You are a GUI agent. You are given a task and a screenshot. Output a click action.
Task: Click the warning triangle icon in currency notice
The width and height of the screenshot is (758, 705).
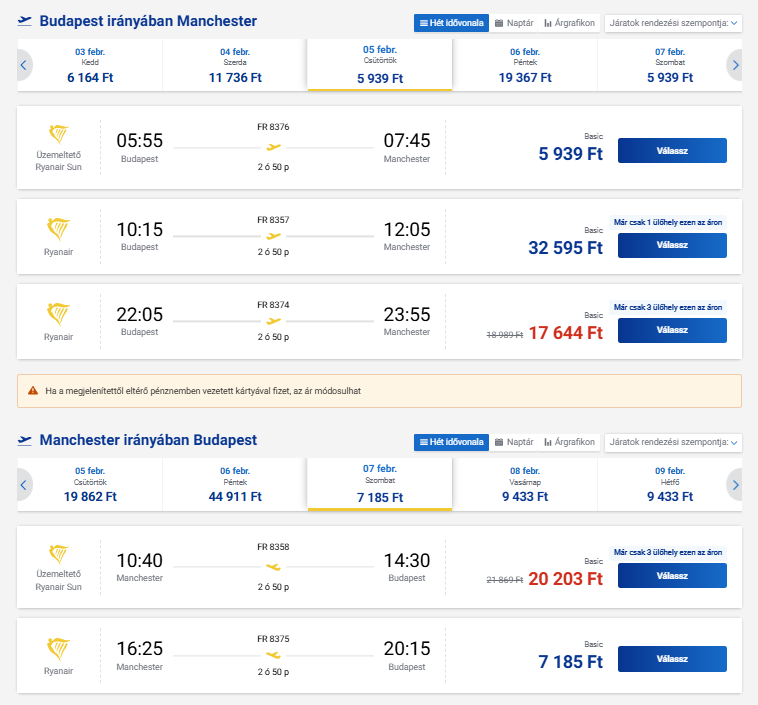point(33,391)
